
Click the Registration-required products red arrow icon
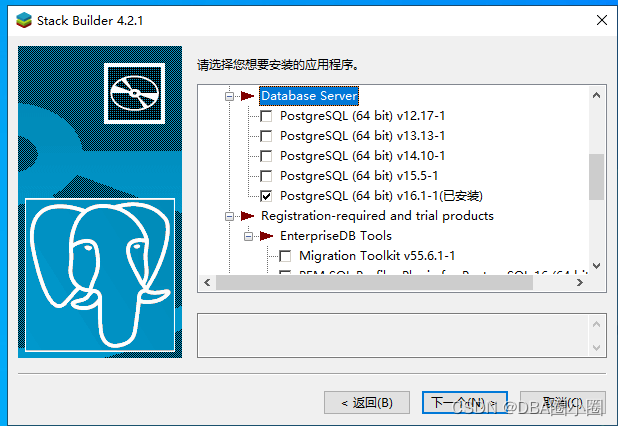pyautogui.click(x=247, y=216)
